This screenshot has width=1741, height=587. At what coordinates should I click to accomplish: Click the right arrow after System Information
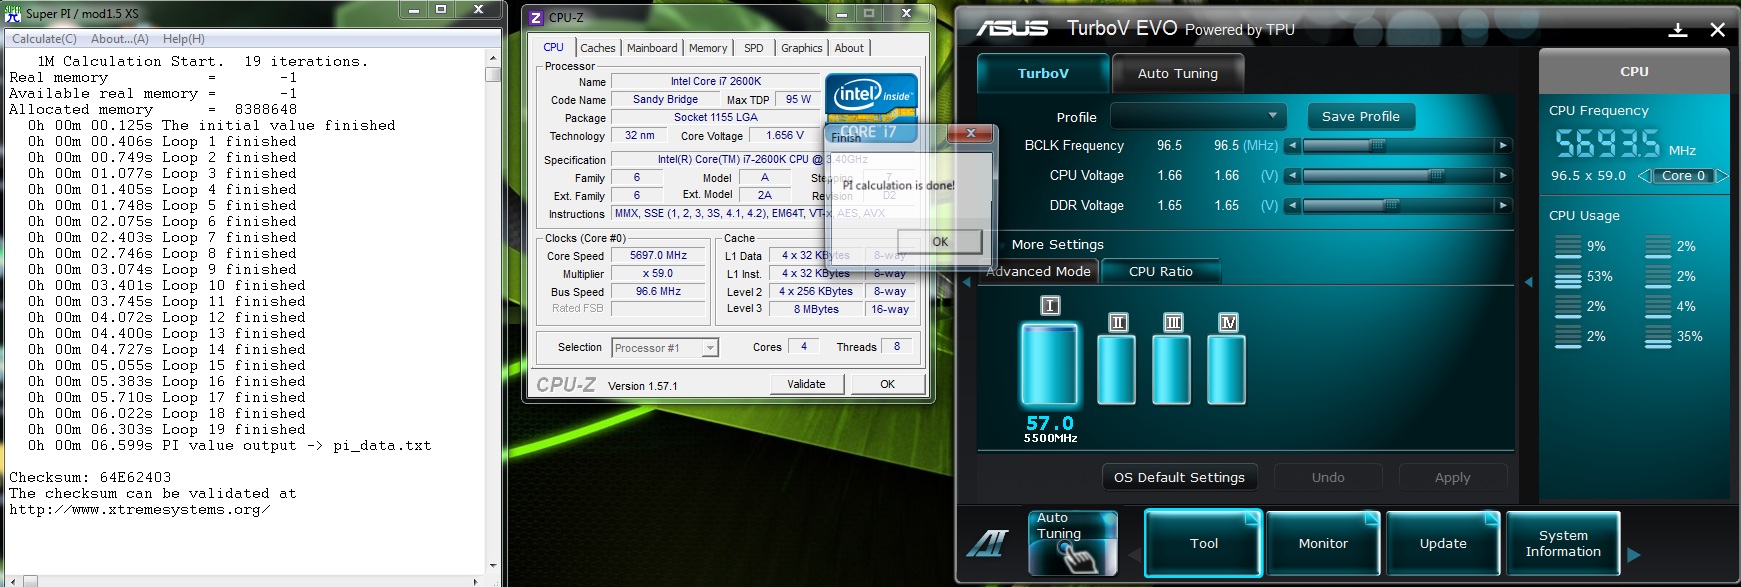[1634, 555]
